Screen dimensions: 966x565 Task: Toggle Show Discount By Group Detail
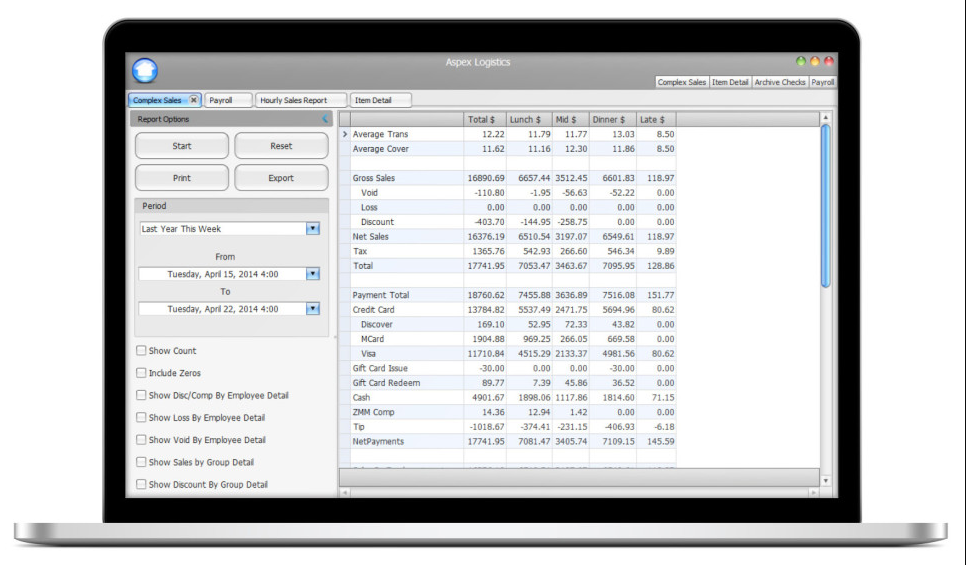pyautogui.click(x=141, y=484)
